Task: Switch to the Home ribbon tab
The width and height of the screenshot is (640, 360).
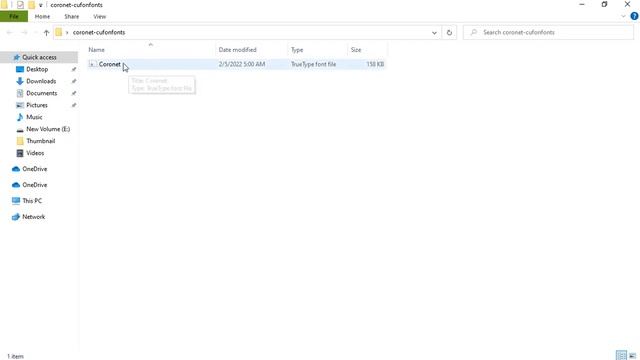Action: point(42,16)
